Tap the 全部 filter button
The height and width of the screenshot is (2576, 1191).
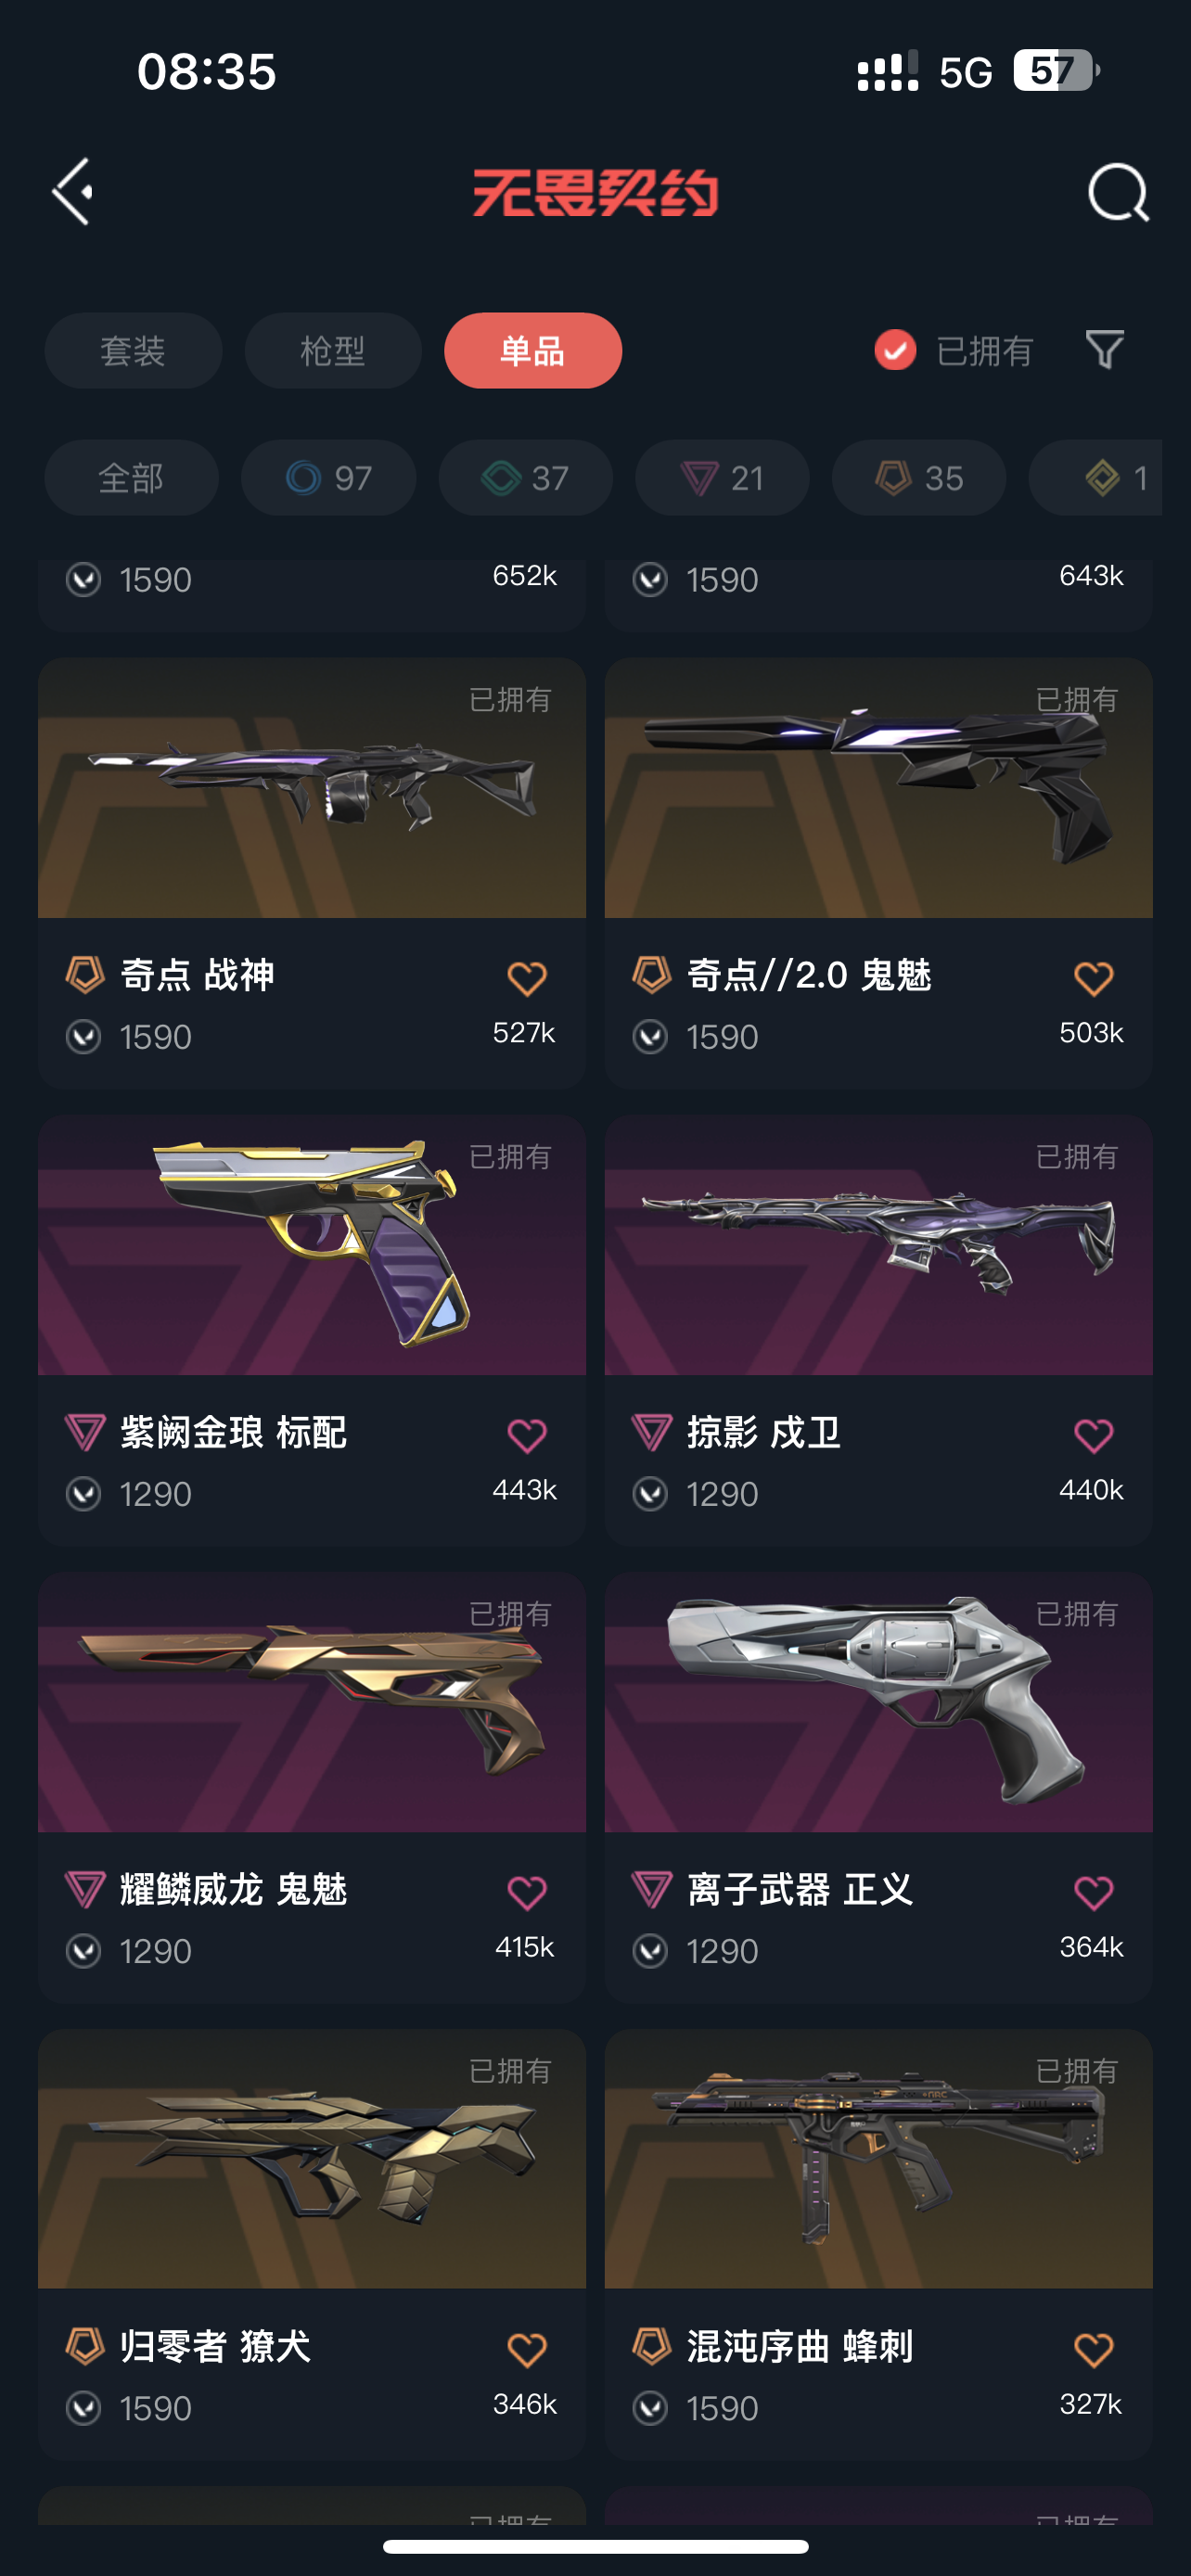click(131, 478)
